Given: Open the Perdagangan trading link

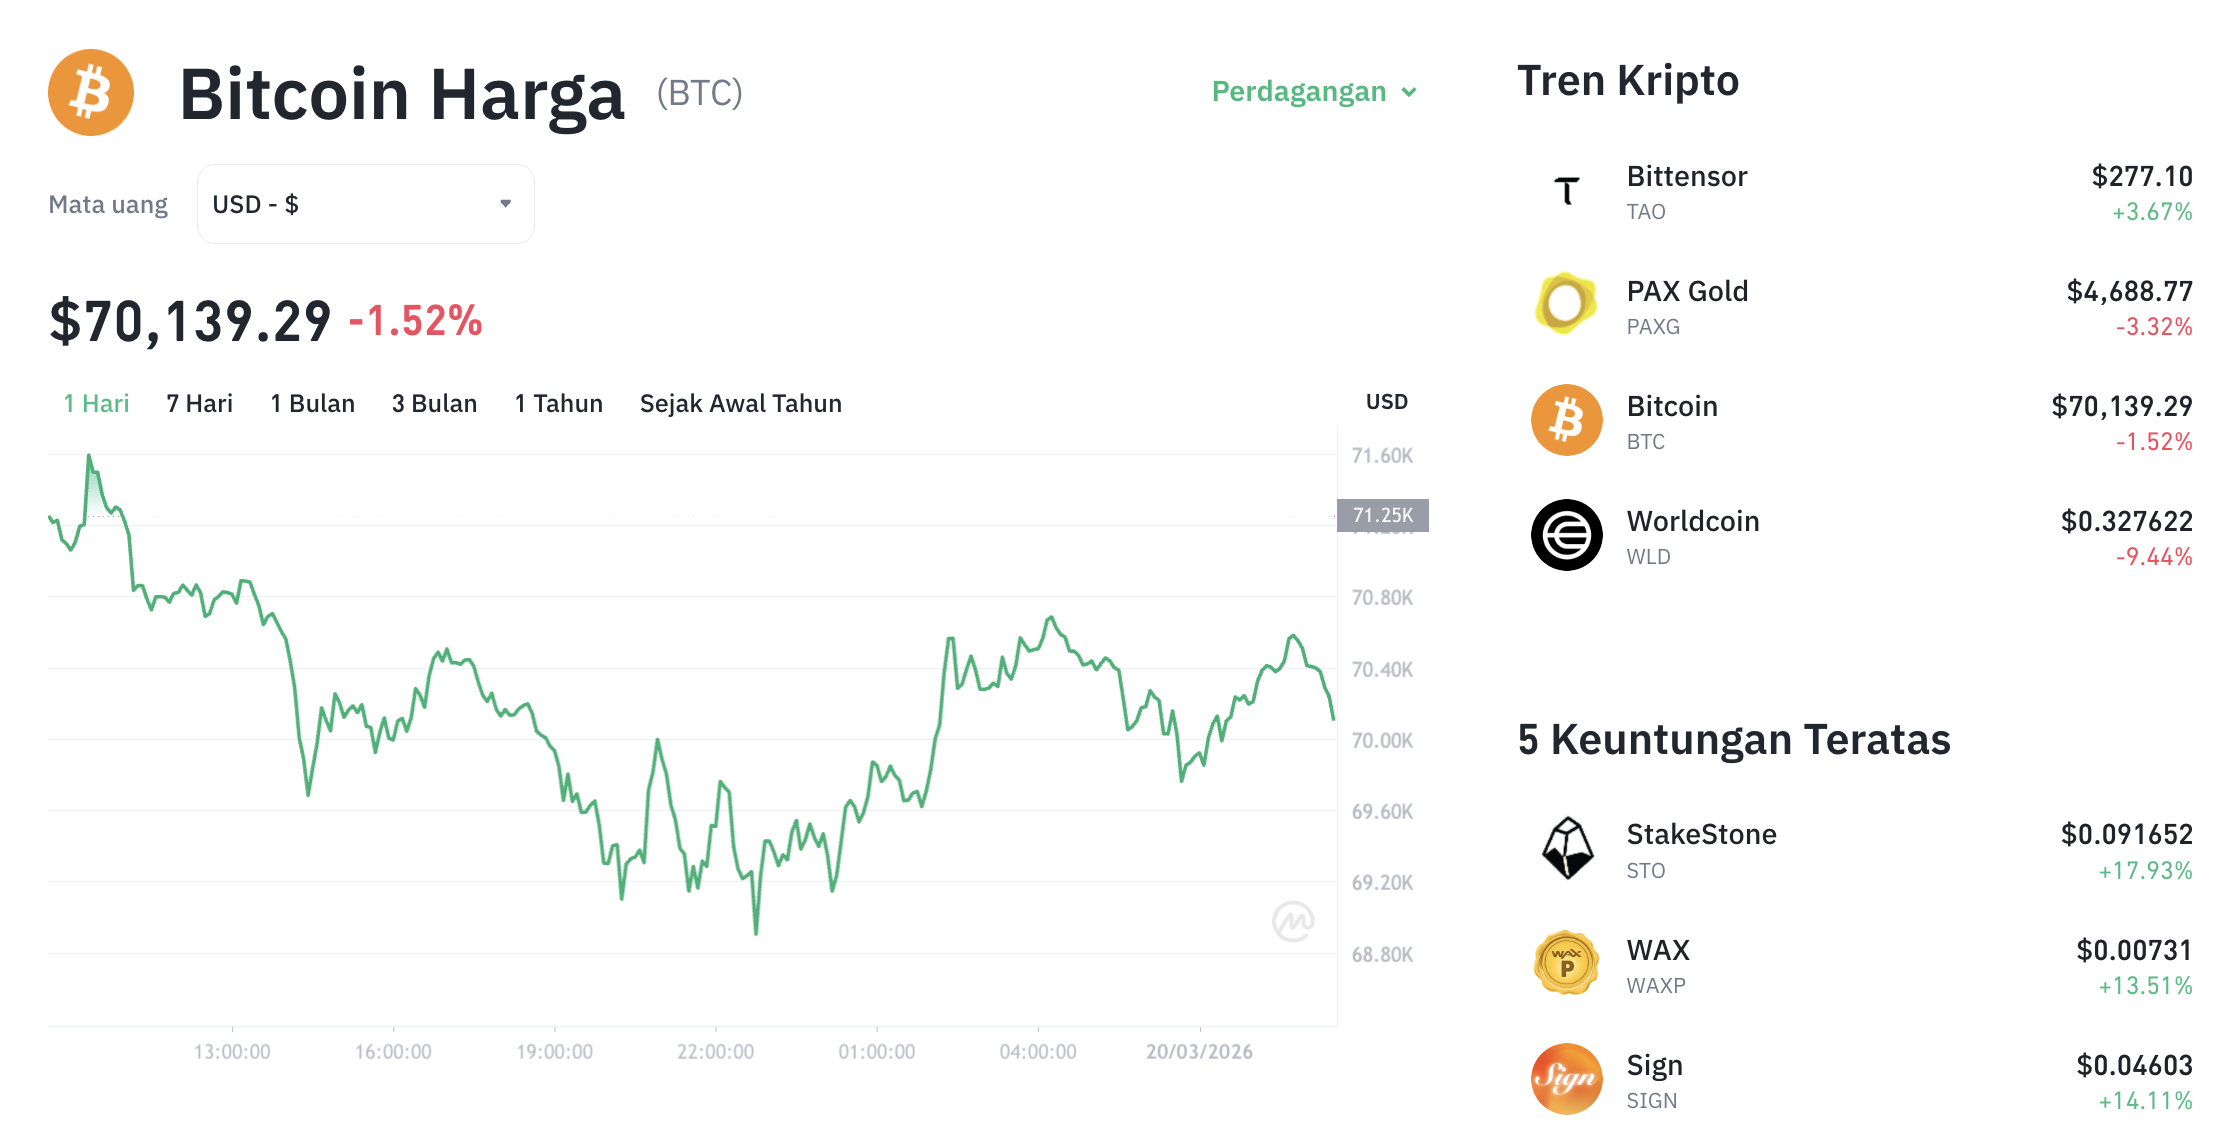Looking at the screenshot, I should [x=1299, y=91].
